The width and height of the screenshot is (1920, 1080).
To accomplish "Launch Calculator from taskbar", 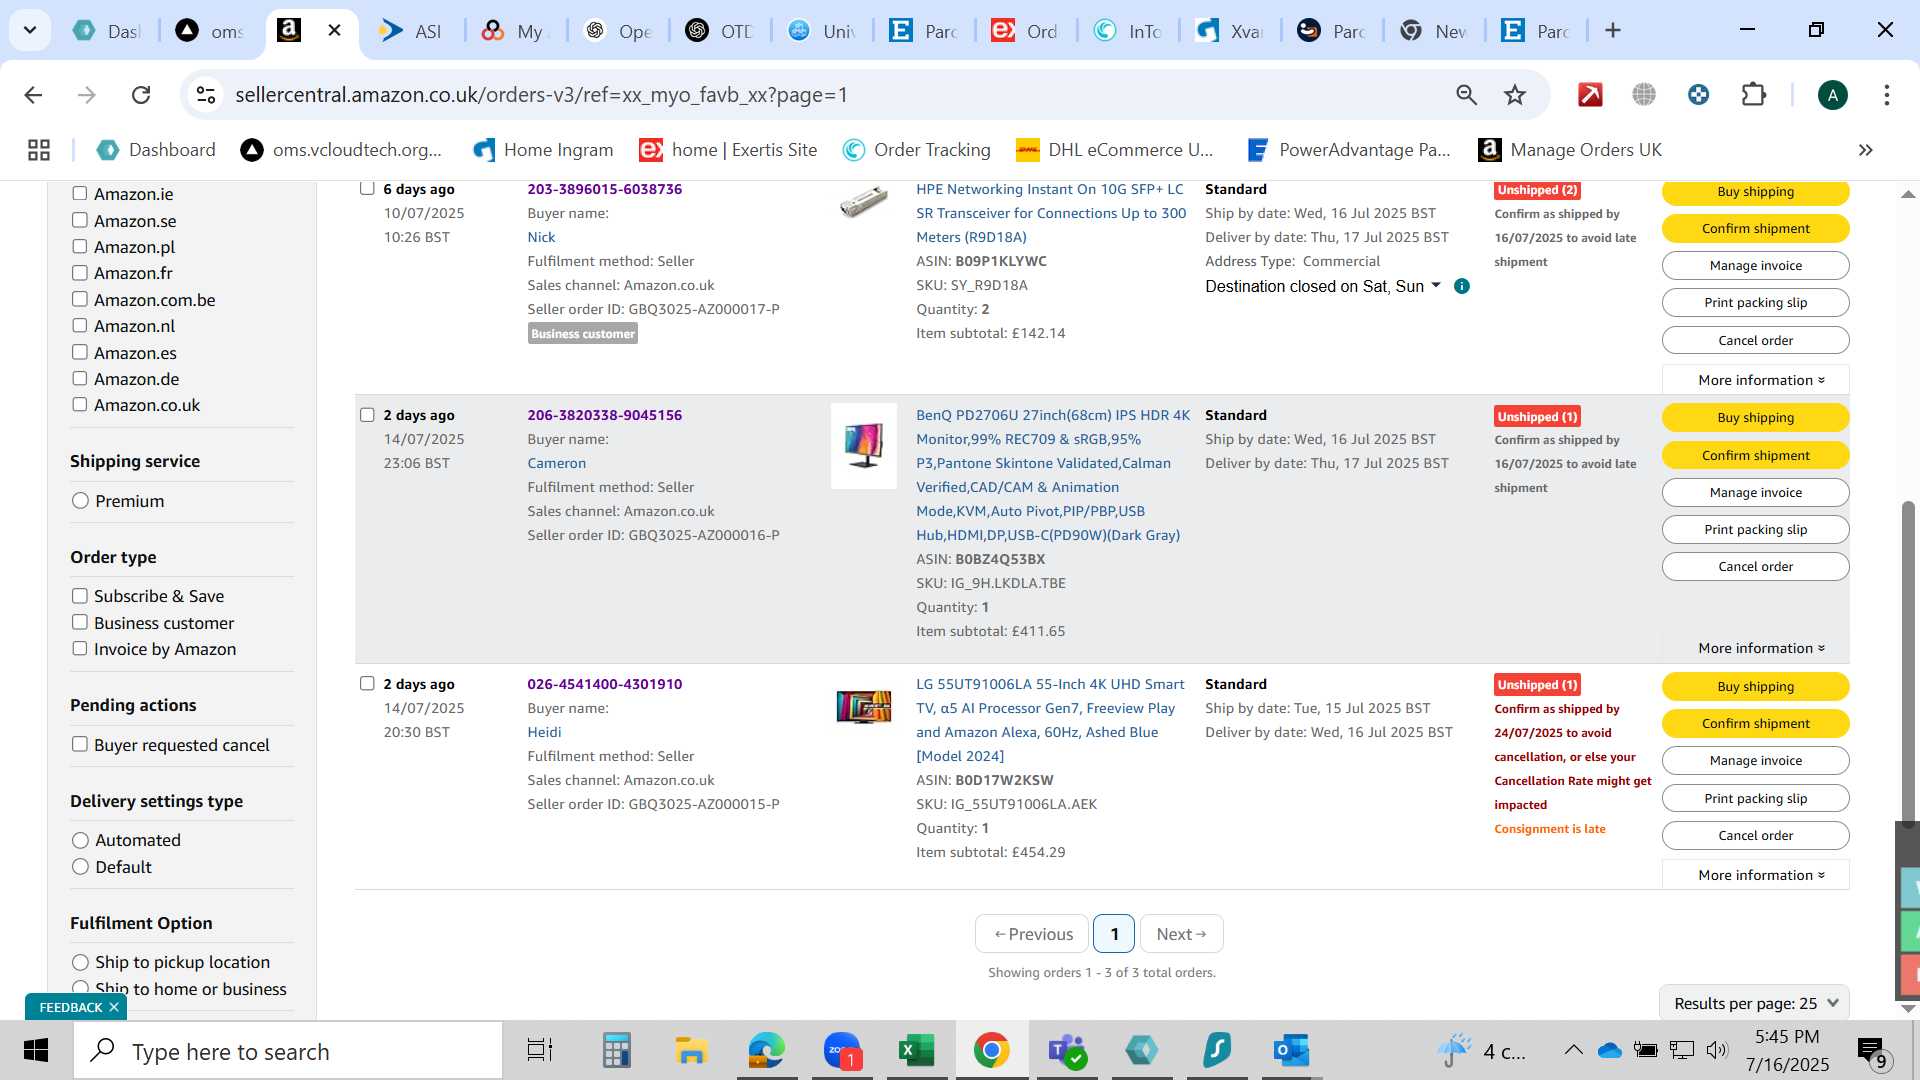I will click(x=616, y=1051).
